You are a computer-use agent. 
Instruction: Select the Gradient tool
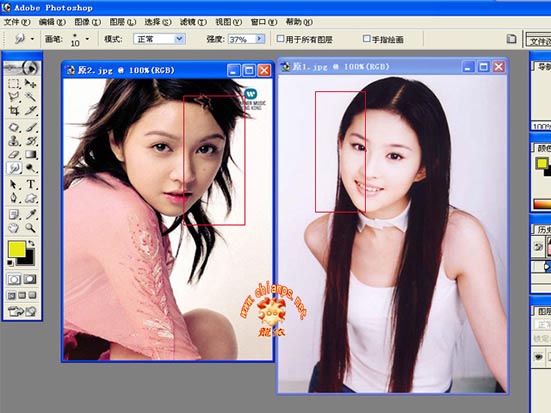[31, 155]
